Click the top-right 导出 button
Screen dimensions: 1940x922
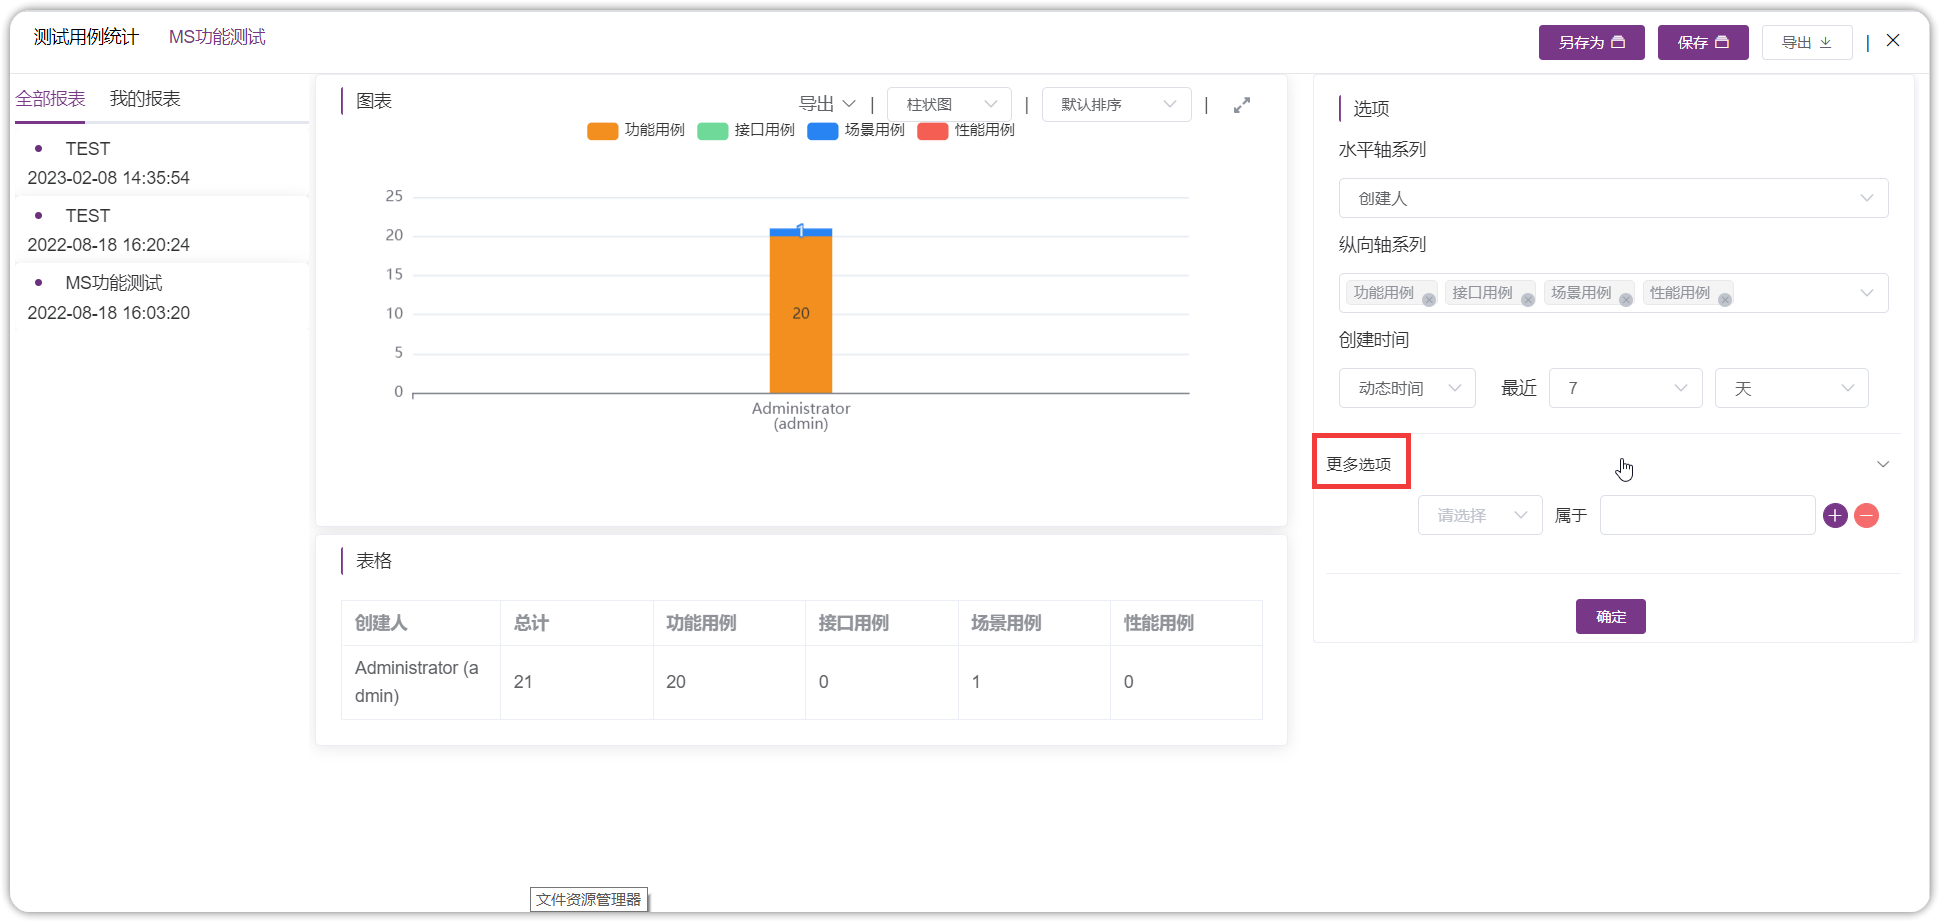click(x=1807, y=42)
